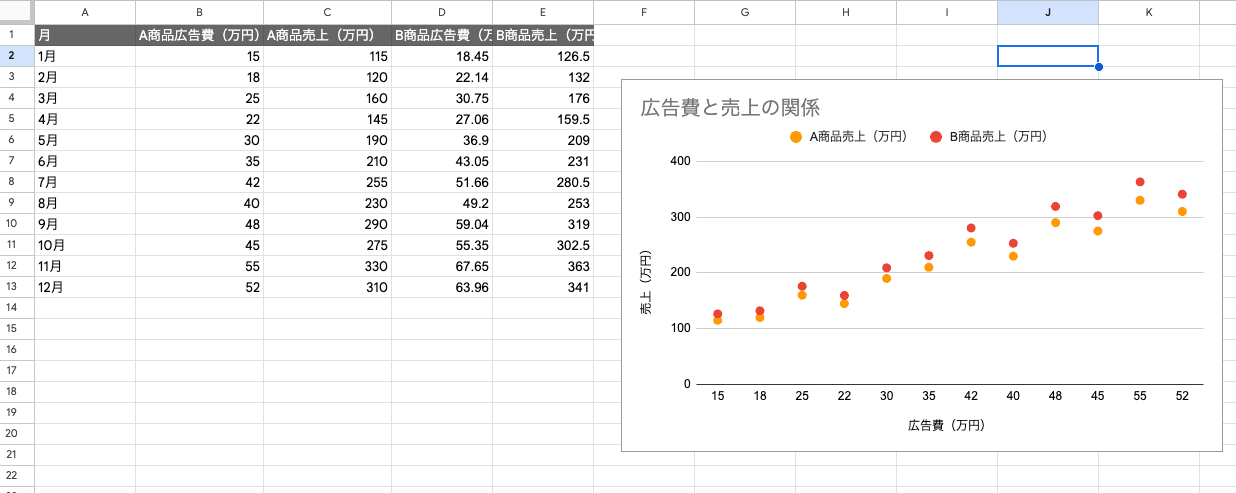This screenshot has height=493, width=1236.
Task: Click the blue fill handle of cell J2
Action: (x=1099, y=67)
